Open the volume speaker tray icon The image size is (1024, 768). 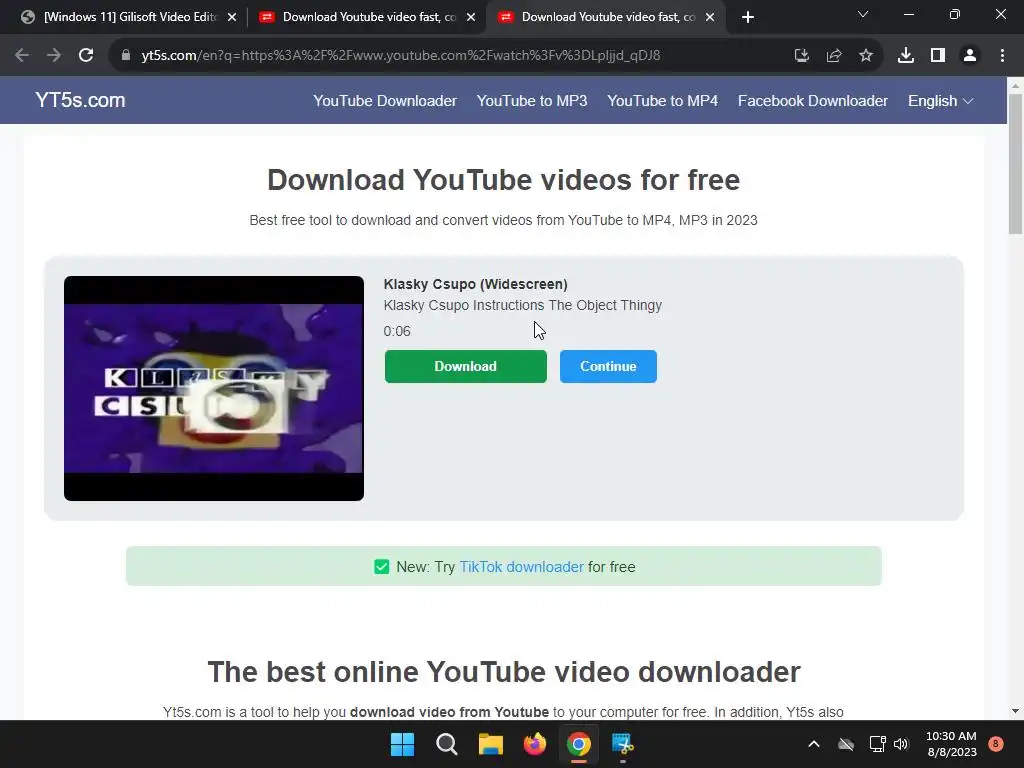tap(901, 744)
